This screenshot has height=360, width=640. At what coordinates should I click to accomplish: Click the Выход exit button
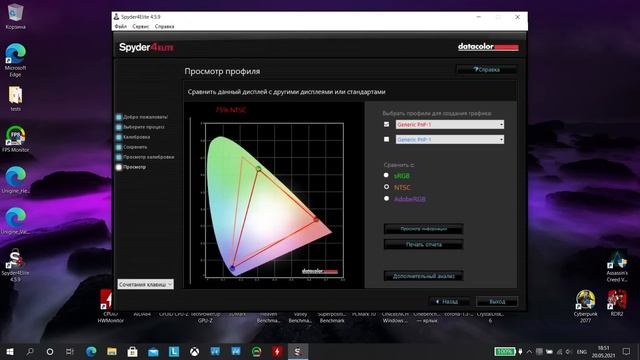[x=497, y=302]
